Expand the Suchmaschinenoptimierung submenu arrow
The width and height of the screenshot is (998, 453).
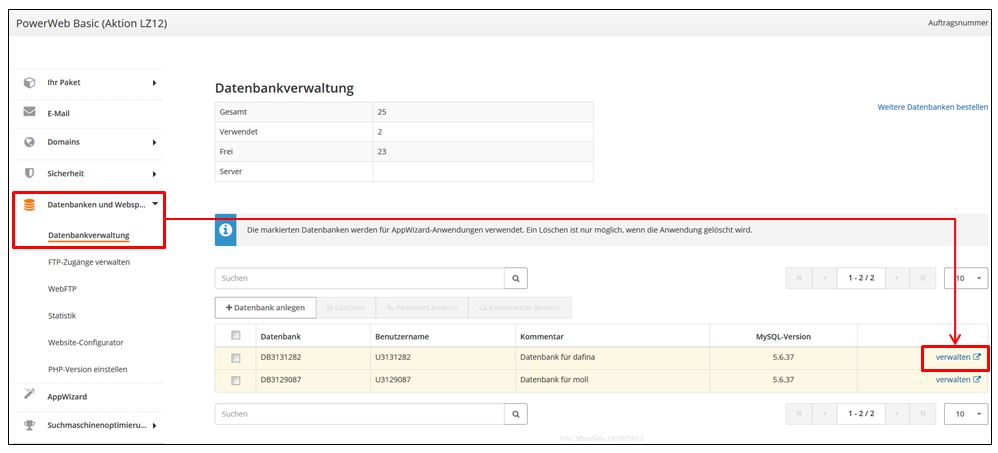[154, 426]
